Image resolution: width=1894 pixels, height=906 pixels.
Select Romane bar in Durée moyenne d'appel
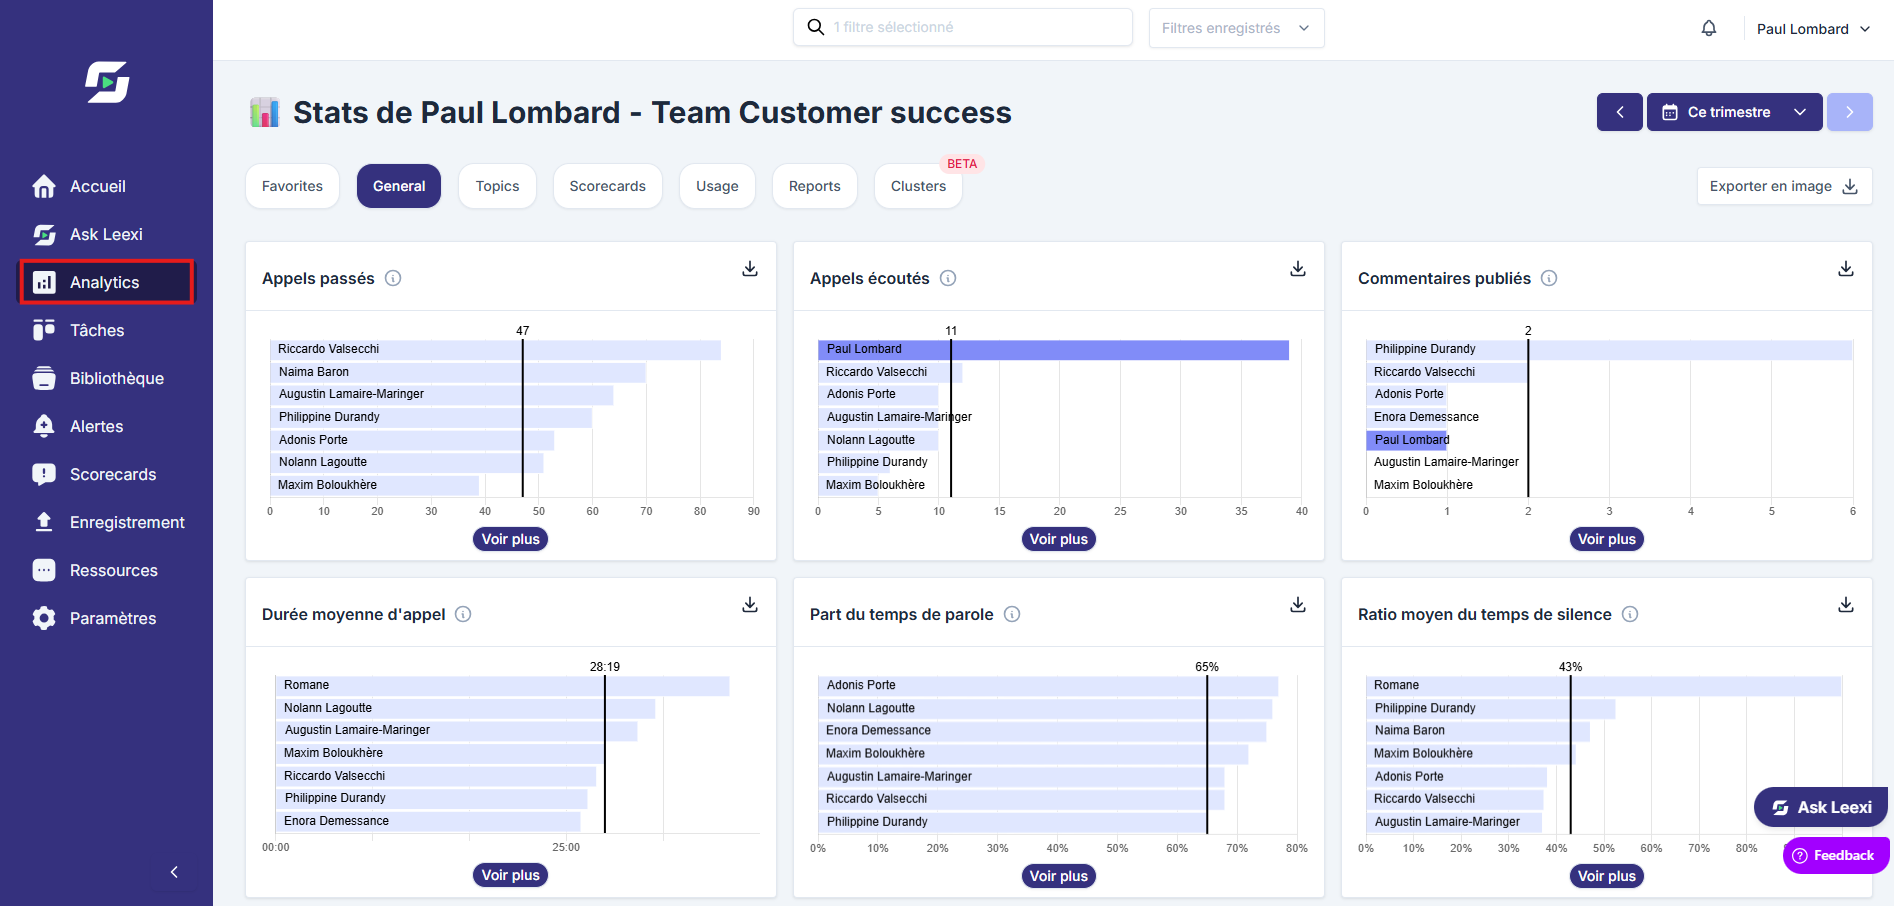click(x=502, y=685)
